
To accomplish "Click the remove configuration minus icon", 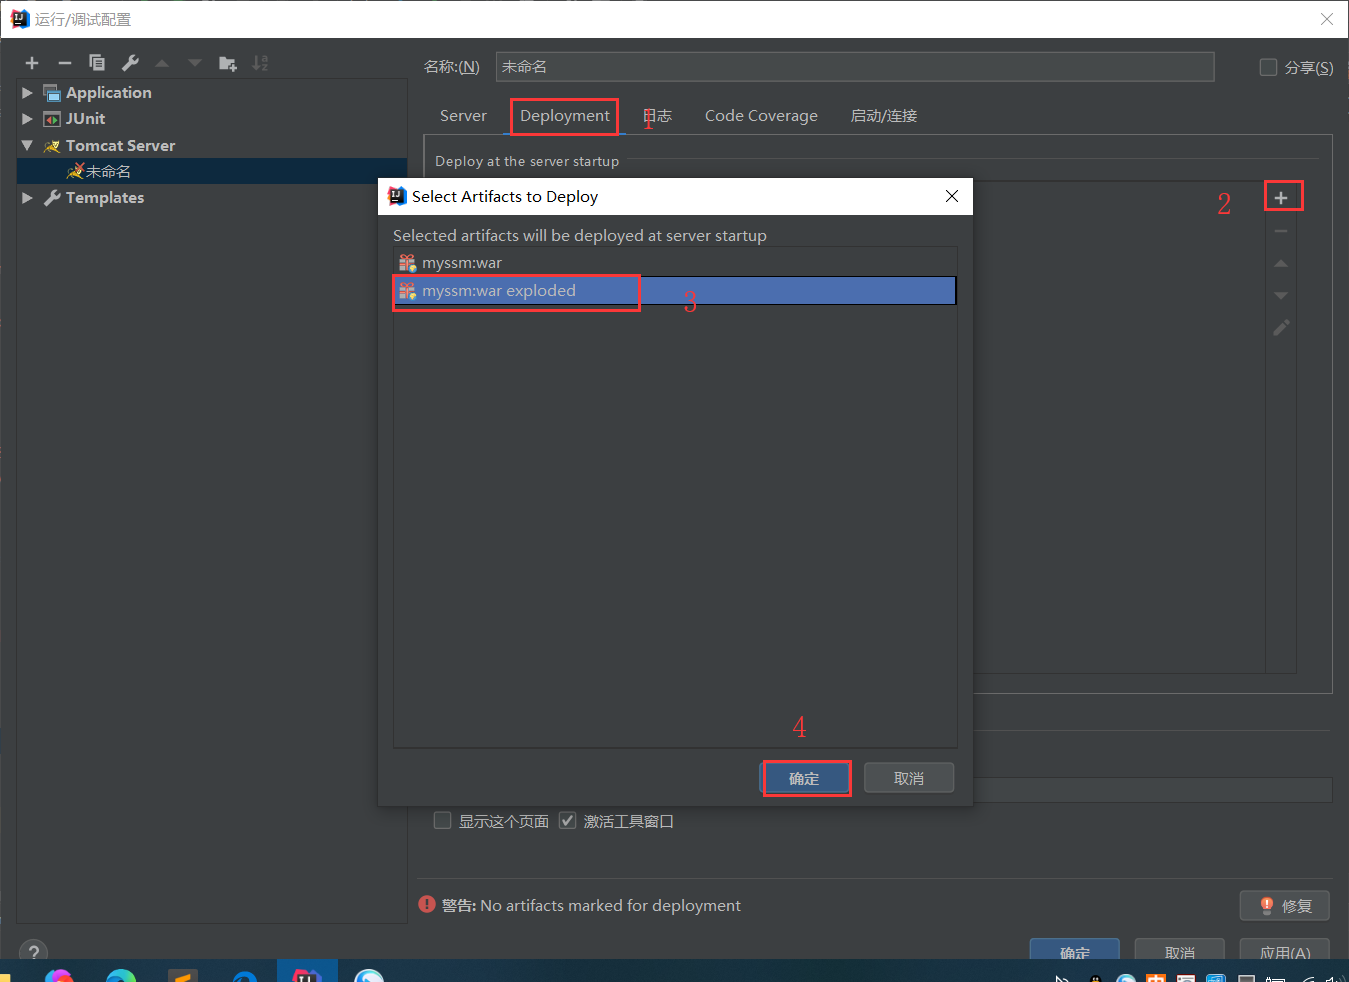I will pos(64,62).
